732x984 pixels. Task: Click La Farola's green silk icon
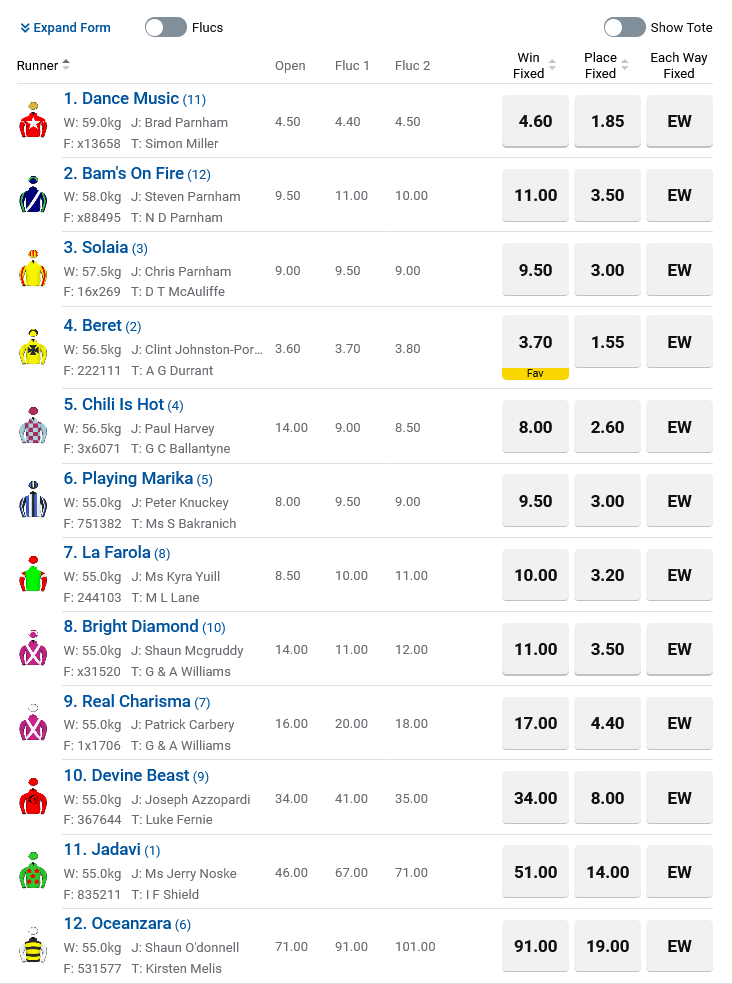(x=33, y=575)
